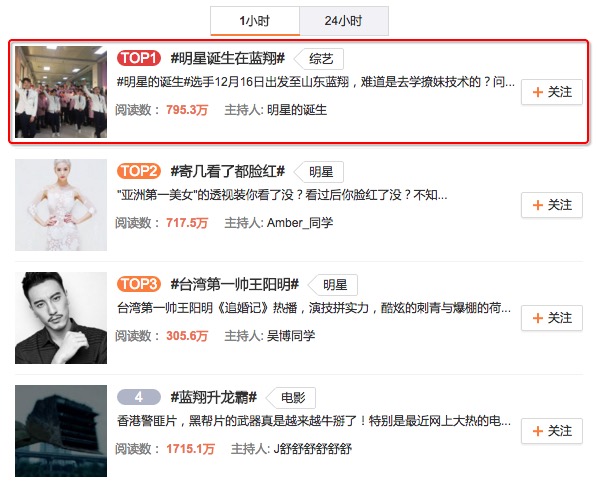The image size is (598, 484).
Task: Open the black-and-white man portrait thumbnail
Action: 61,318
